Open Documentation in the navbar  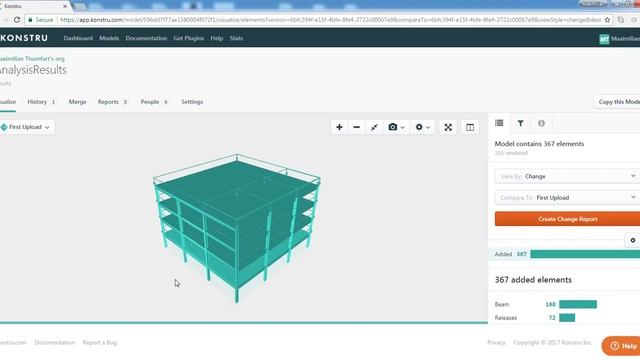146,38
